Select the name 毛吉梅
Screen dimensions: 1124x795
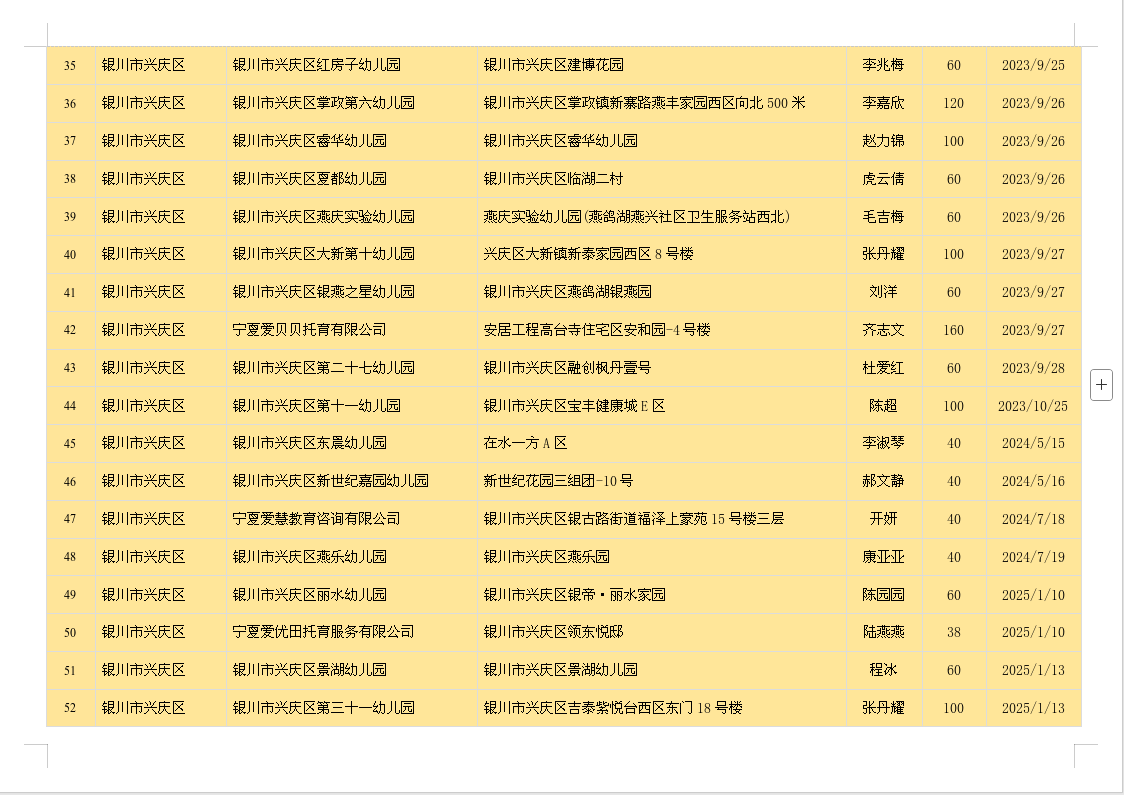883,217
